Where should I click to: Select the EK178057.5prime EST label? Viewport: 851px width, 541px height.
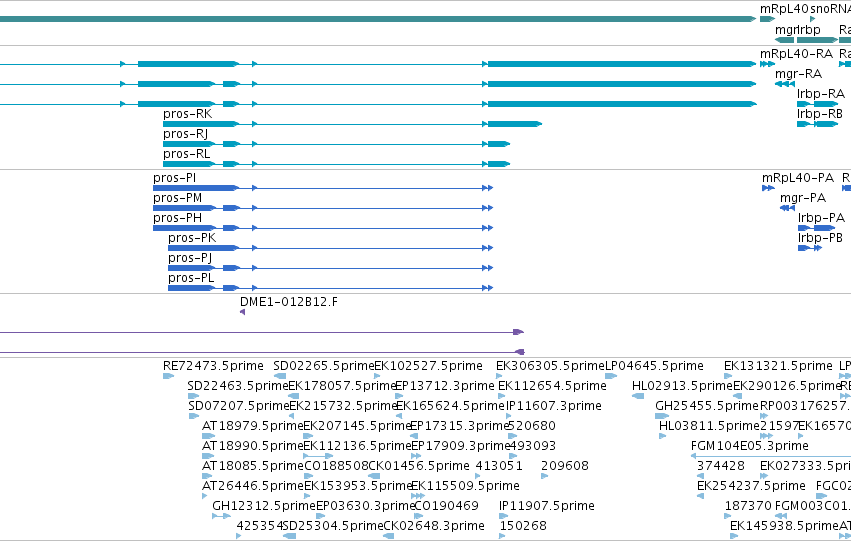click(x=342, y=386)
